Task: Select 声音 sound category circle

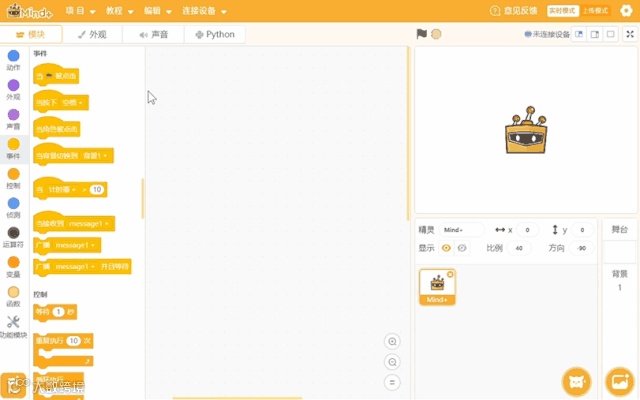Action: click(13, 115)
